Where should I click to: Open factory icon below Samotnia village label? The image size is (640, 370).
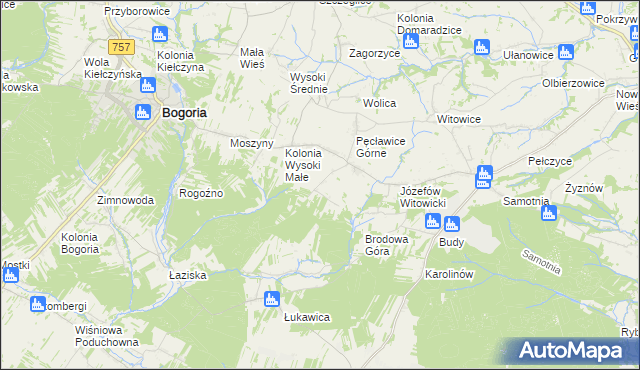point(549,213)
